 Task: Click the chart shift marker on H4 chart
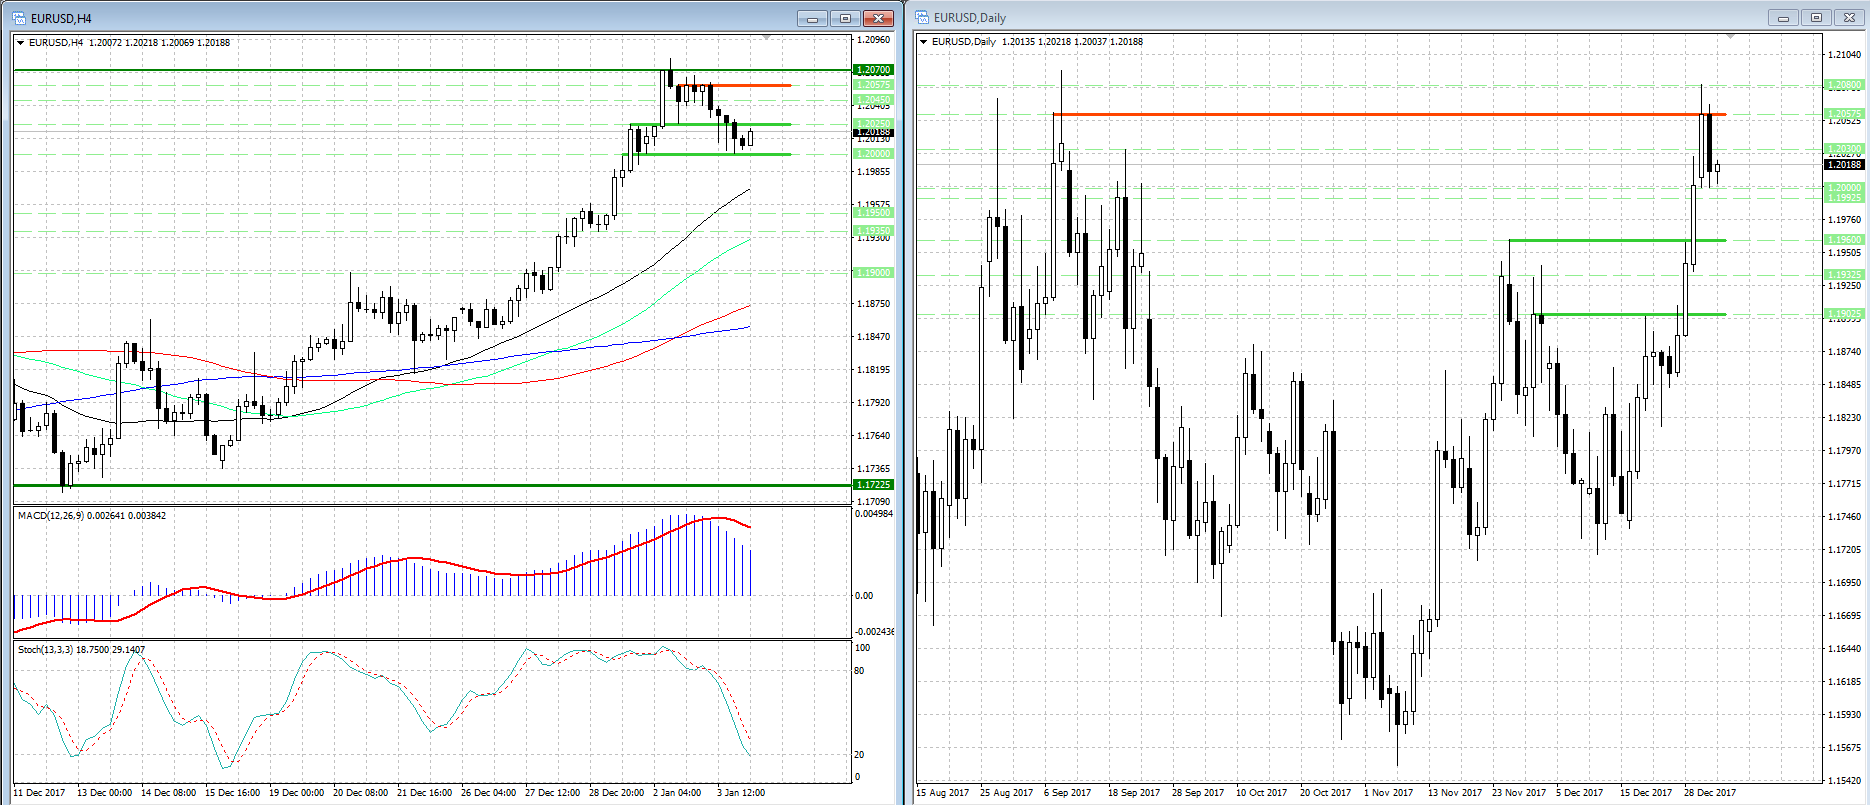click(766, 38)
